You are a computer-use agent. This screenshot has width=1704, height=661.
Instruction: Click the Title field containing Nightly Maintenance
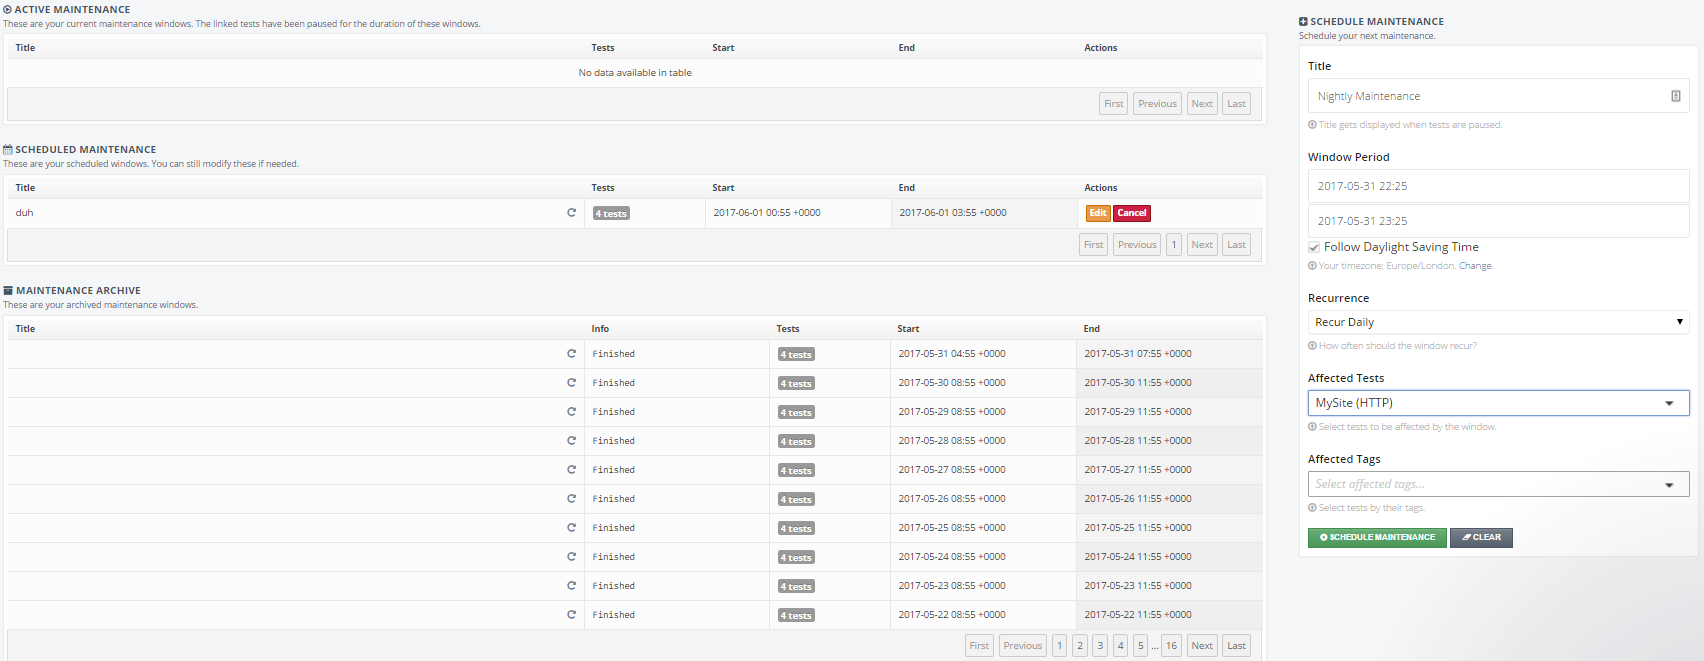pyautogui.click(x=1498, y=96)
